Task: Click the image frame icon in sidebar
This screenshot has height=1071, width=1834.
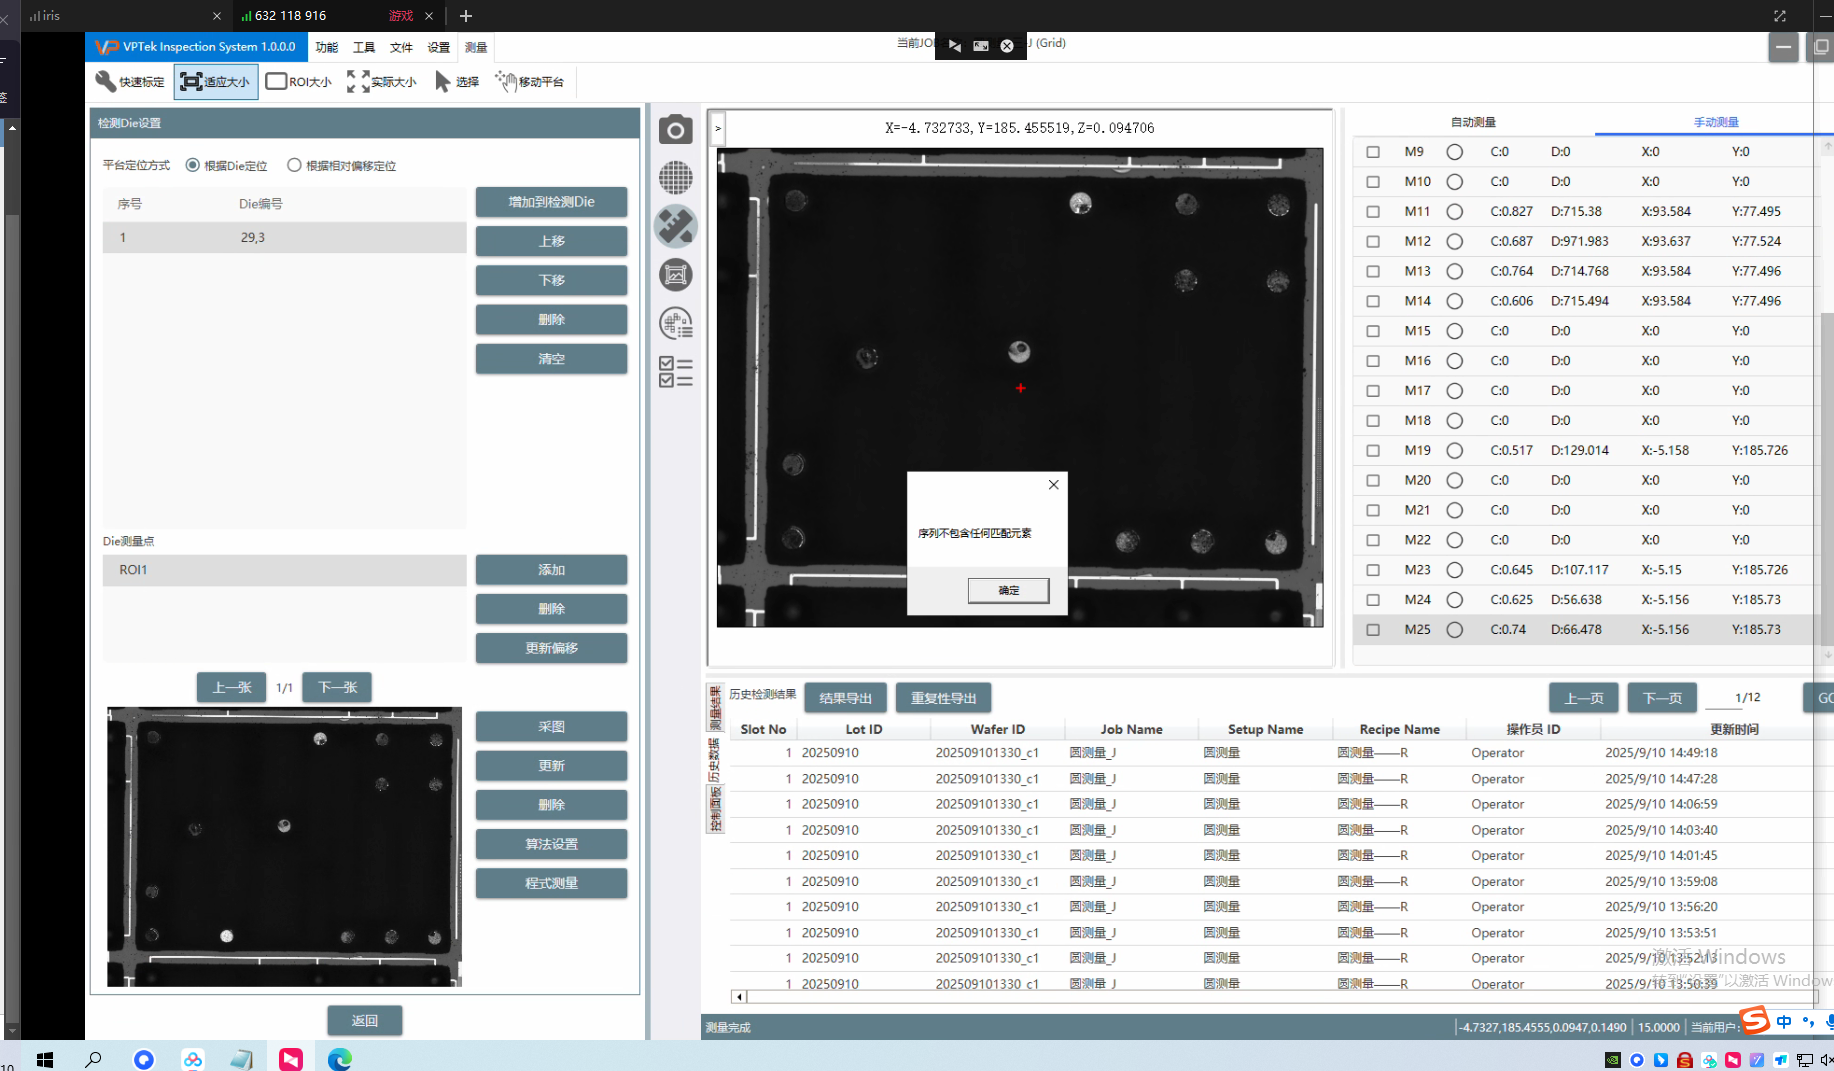Action: coord(676,275)
